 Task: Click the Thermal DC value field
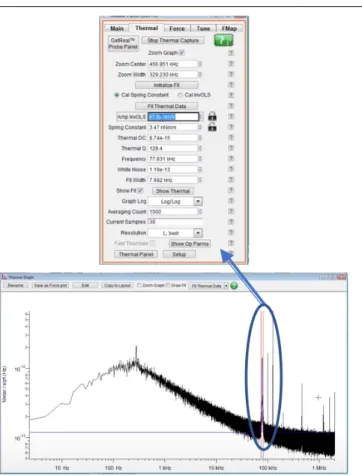[x=173, y=138]
